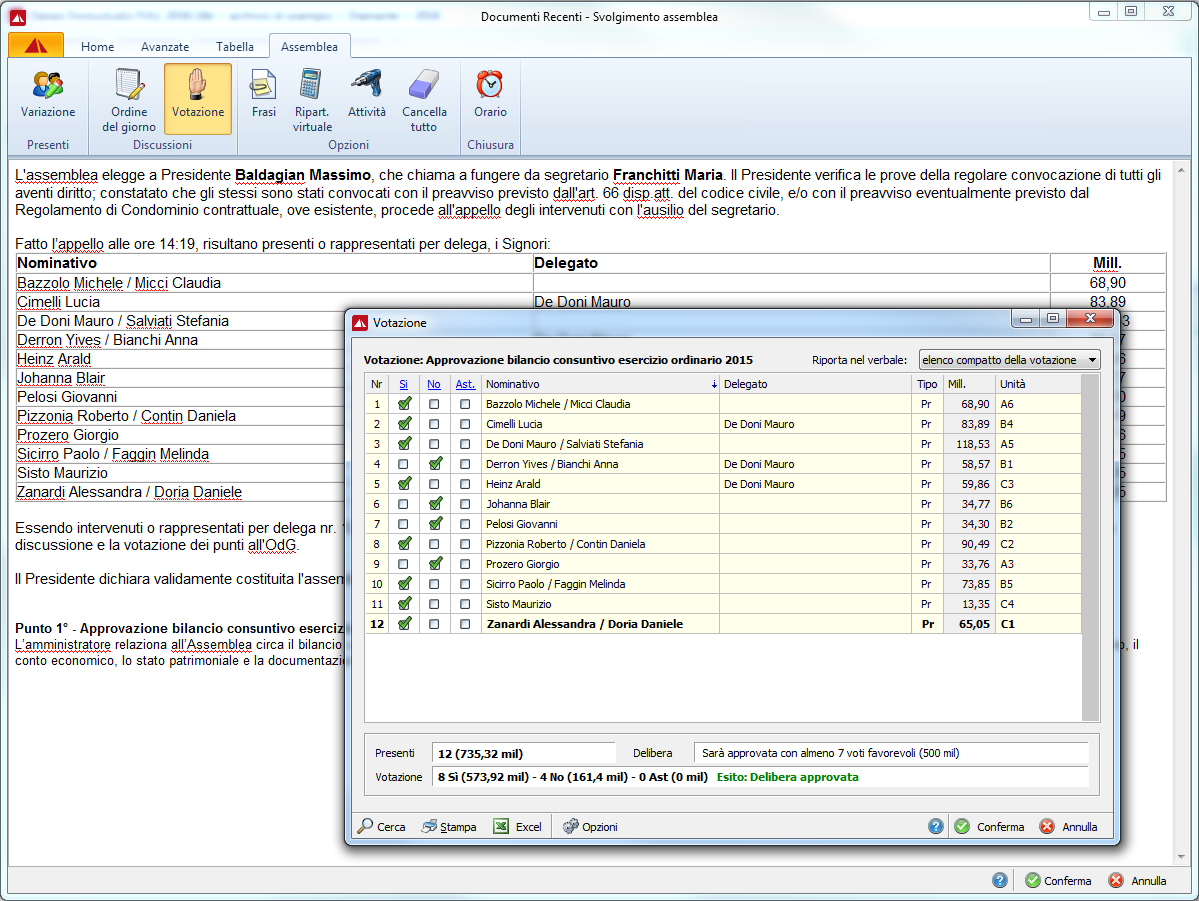Minimize the Votazione dialog
This screenshot has width=1199, height=901.
1025,319
